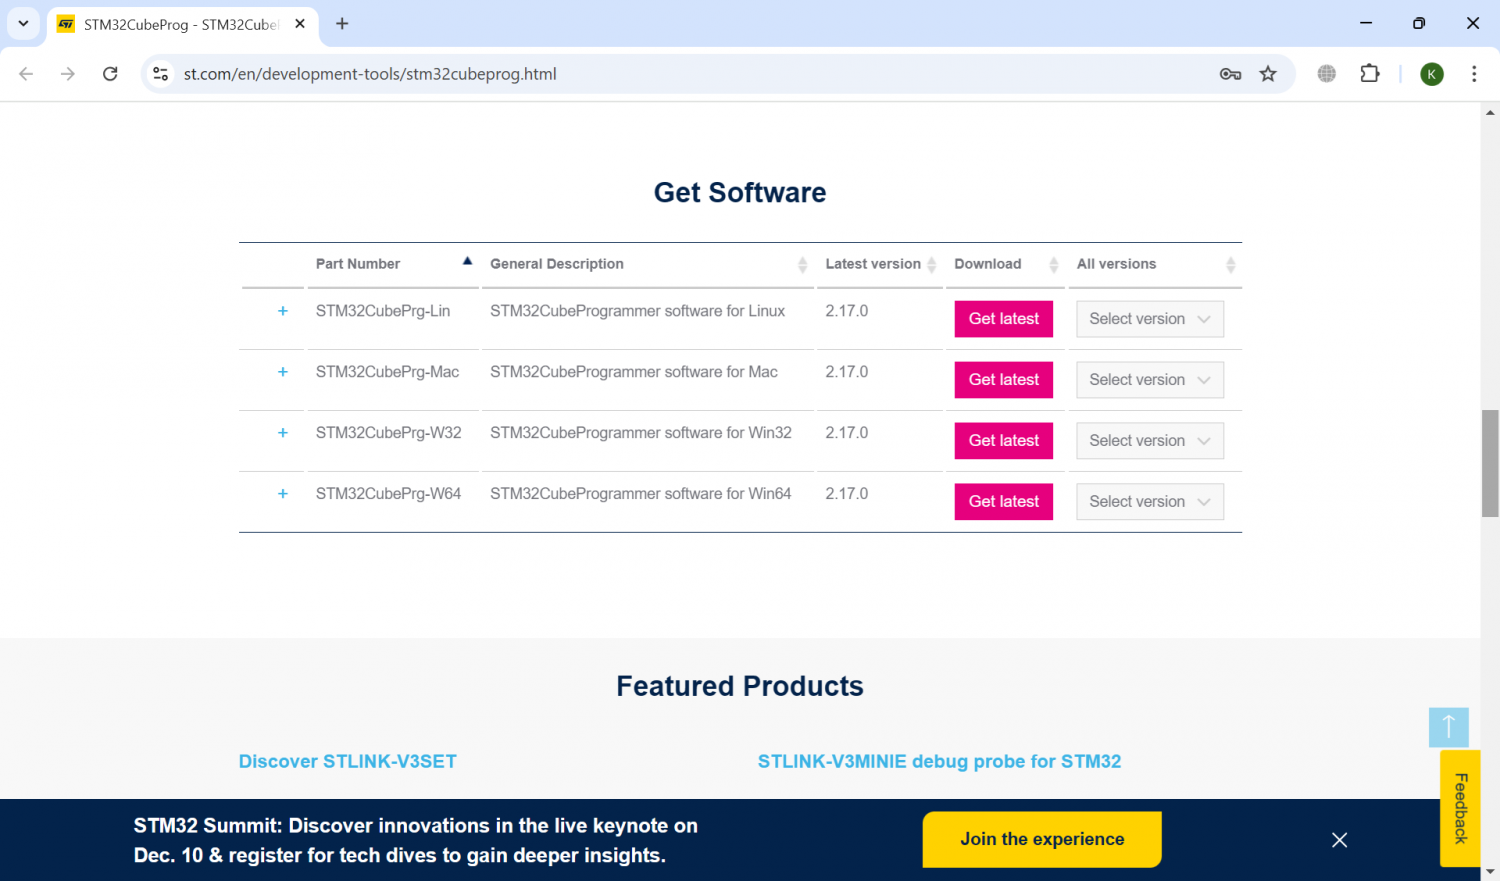Open the browser extensions puzzle icon
Image resolution: width=1500 pixels, height=881 pixels.
coord(1370,73)
